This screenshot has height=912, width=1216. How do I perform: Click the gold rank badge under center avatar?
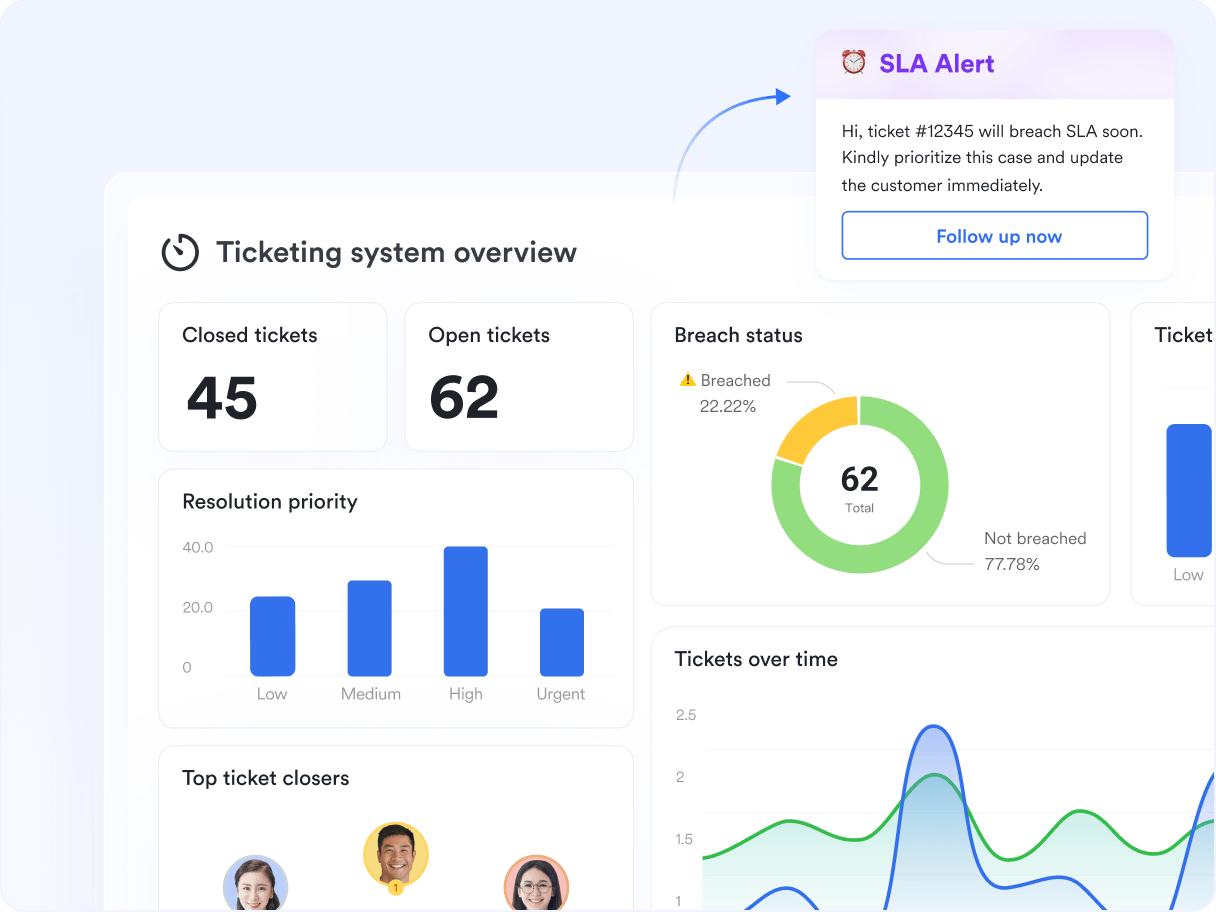click(396, 887)
